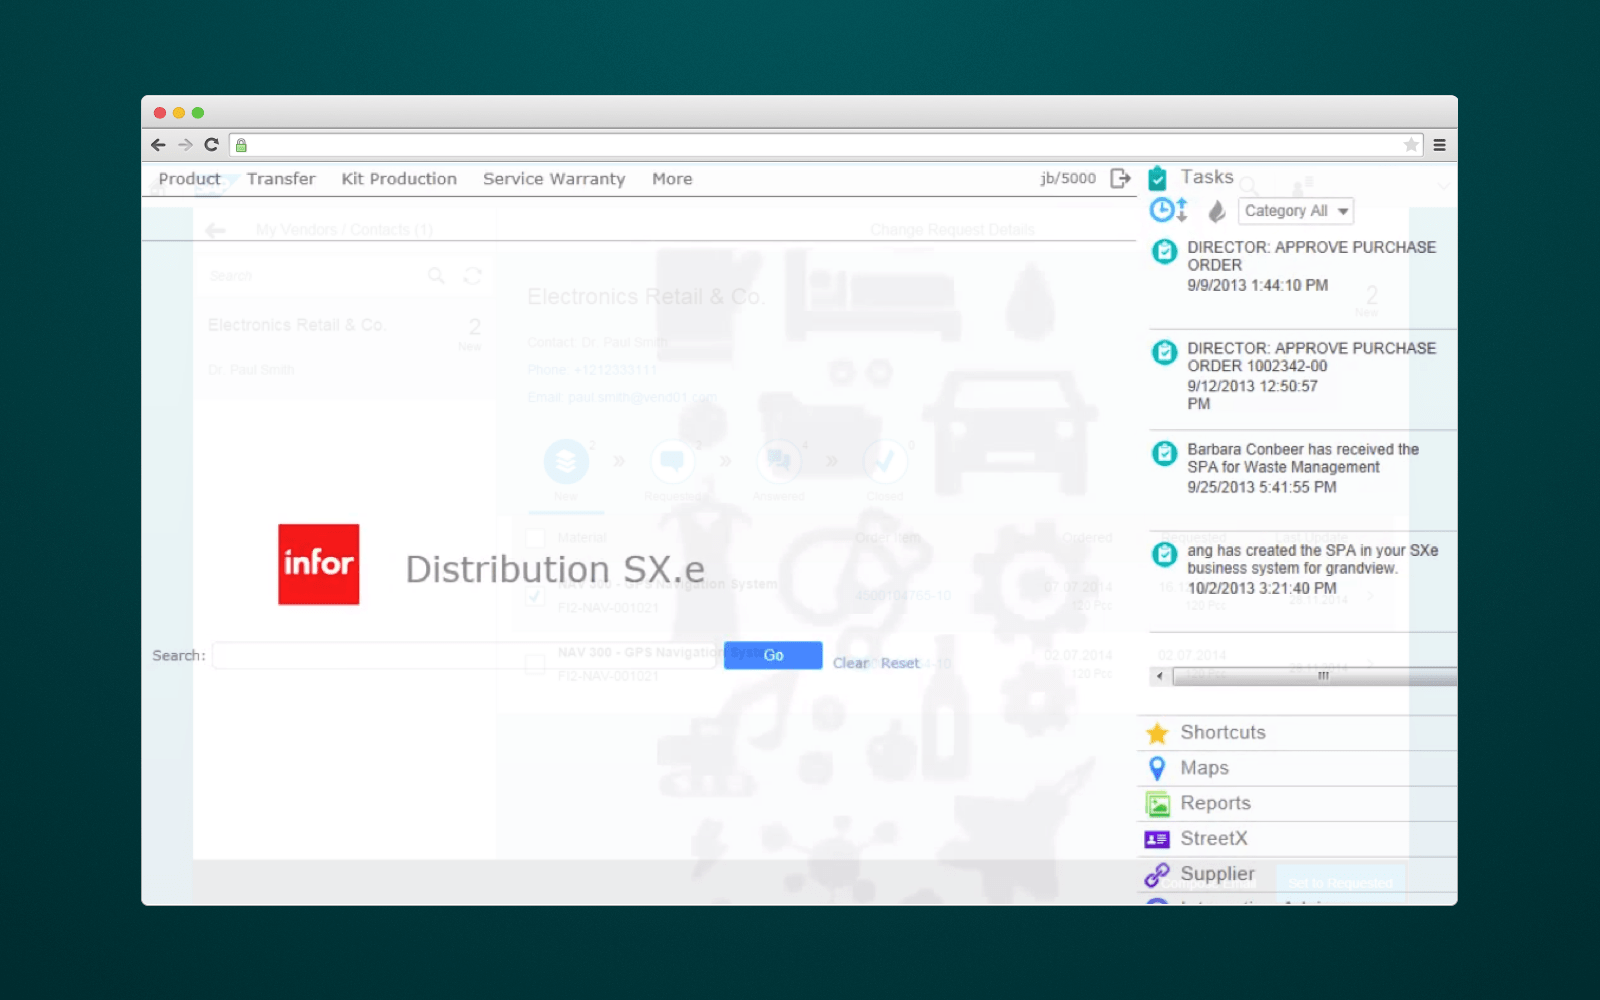Click the tasks scrollbar left arrow
The height and width of the screenshot is (1000, 1600).
pyautogui.click(x=1160, y=676)
